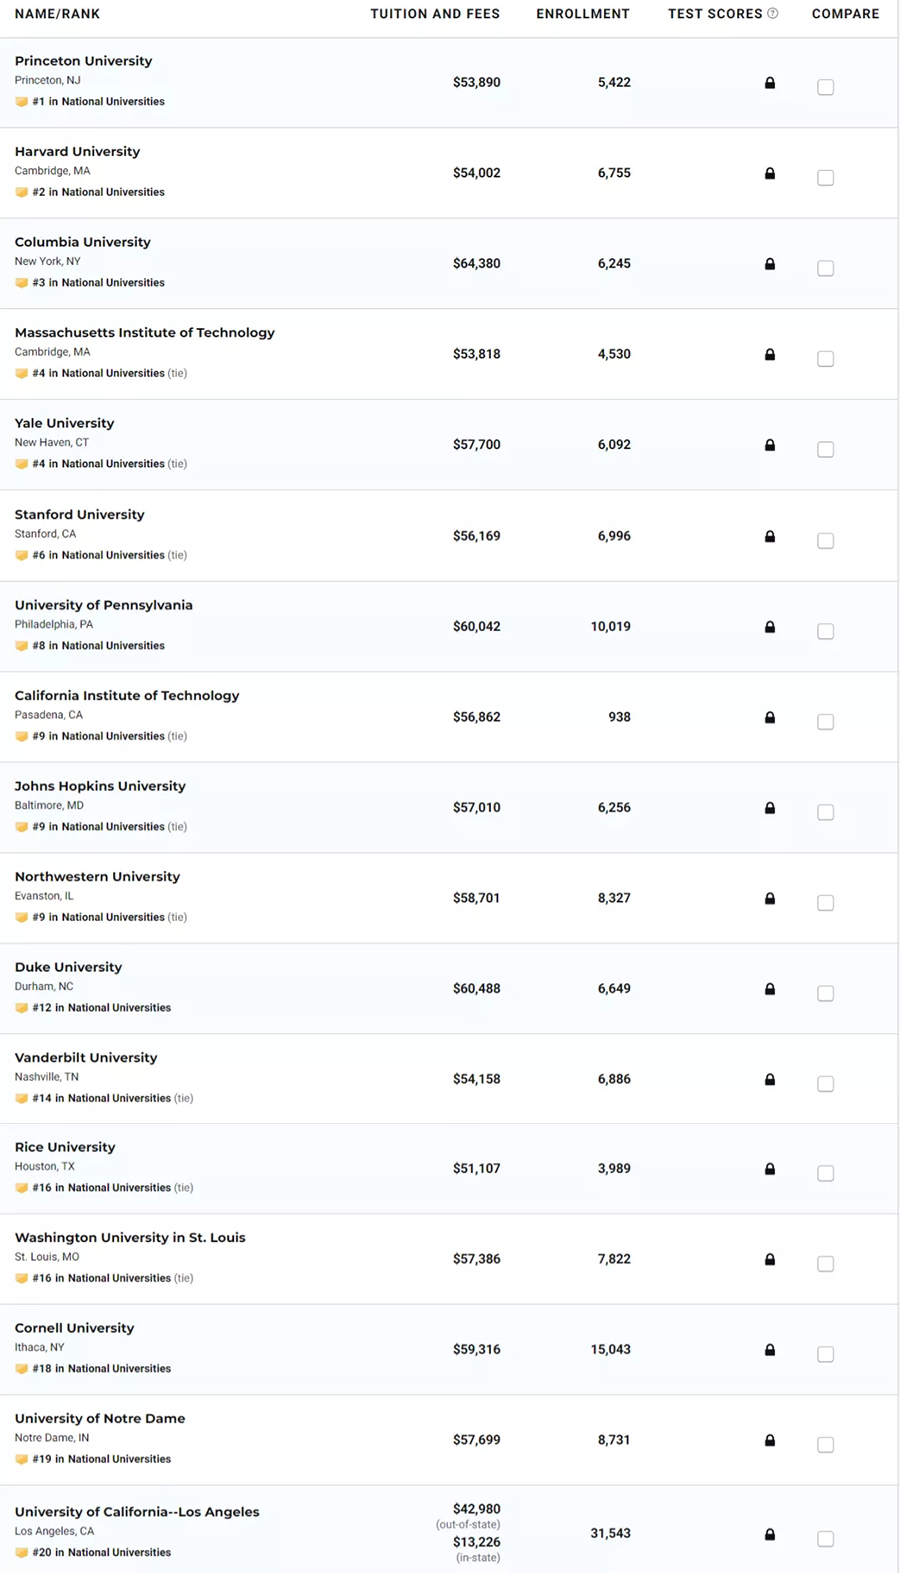Click Harvard University's test scores lock icon
The image size is (900, 1573).
[770, 174]
